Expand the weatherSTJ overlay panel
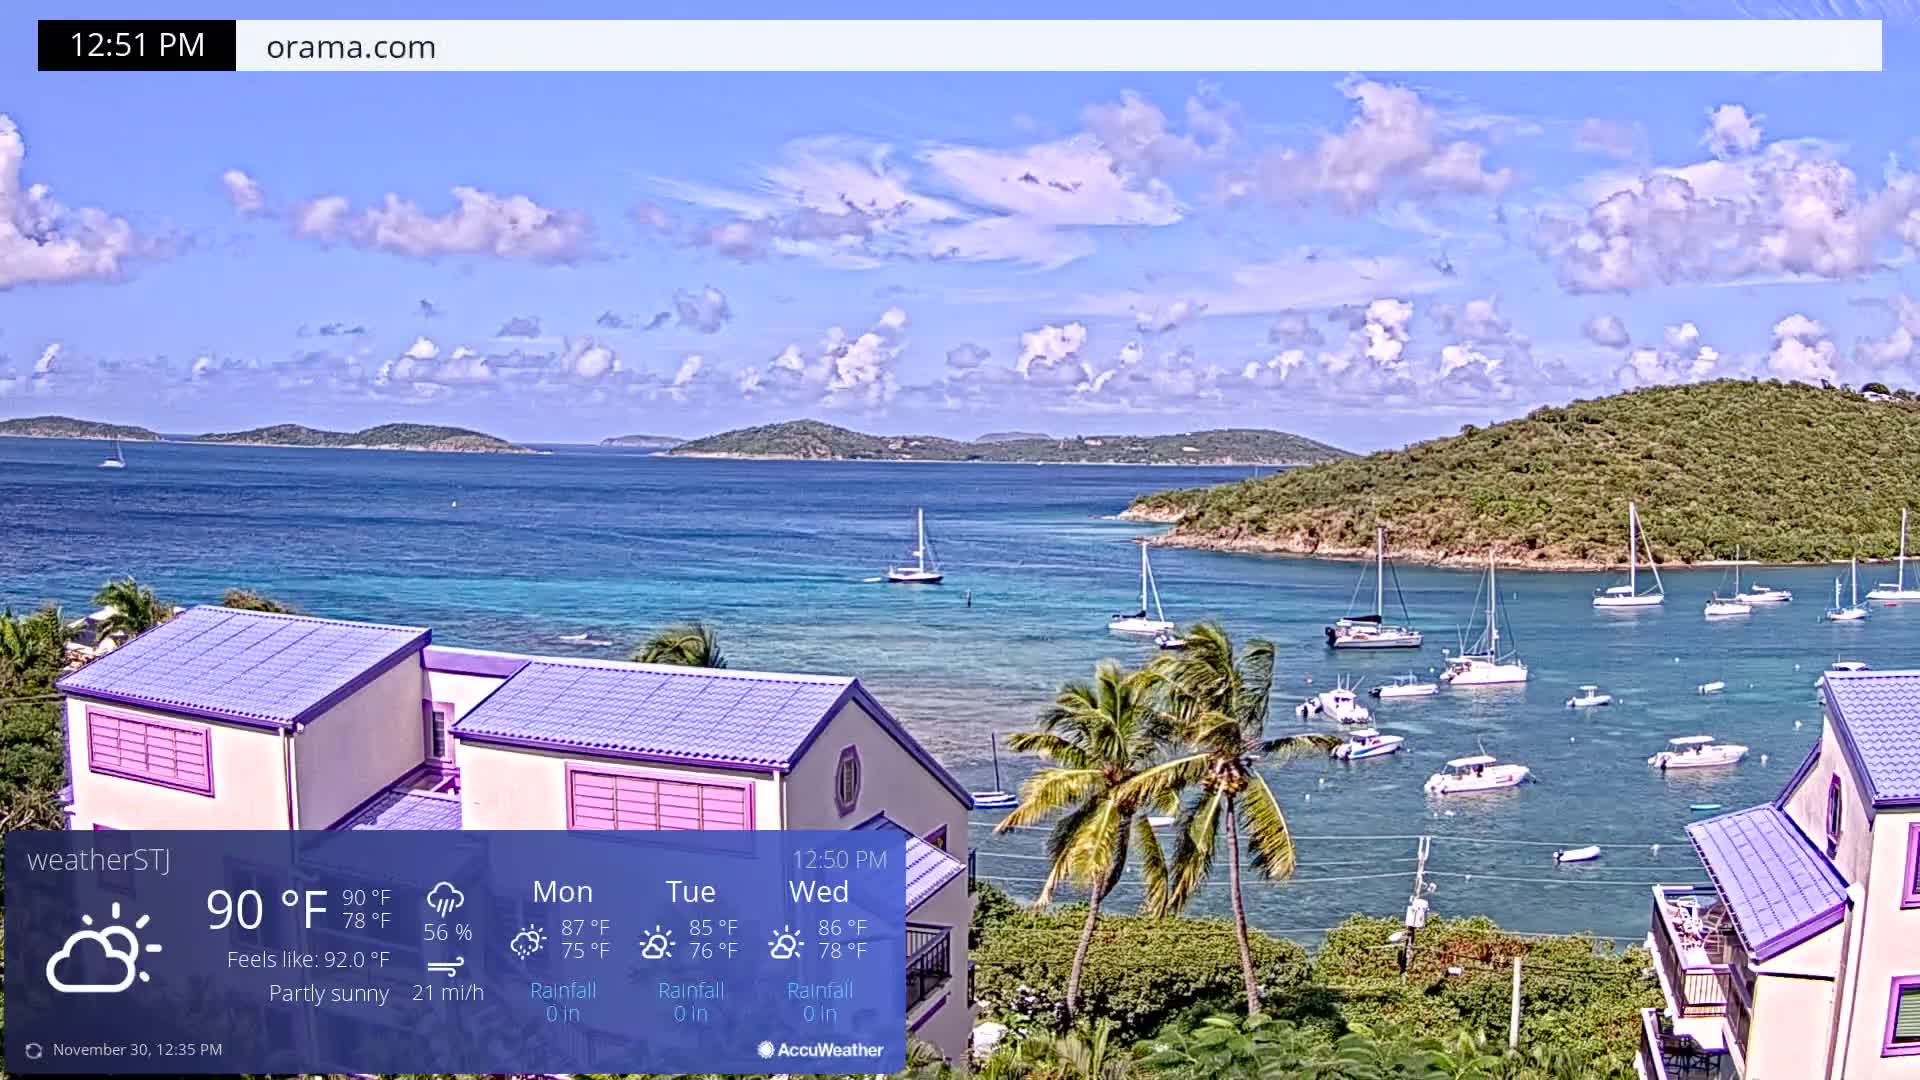The image size is (1920, 1080). [450, 950]
